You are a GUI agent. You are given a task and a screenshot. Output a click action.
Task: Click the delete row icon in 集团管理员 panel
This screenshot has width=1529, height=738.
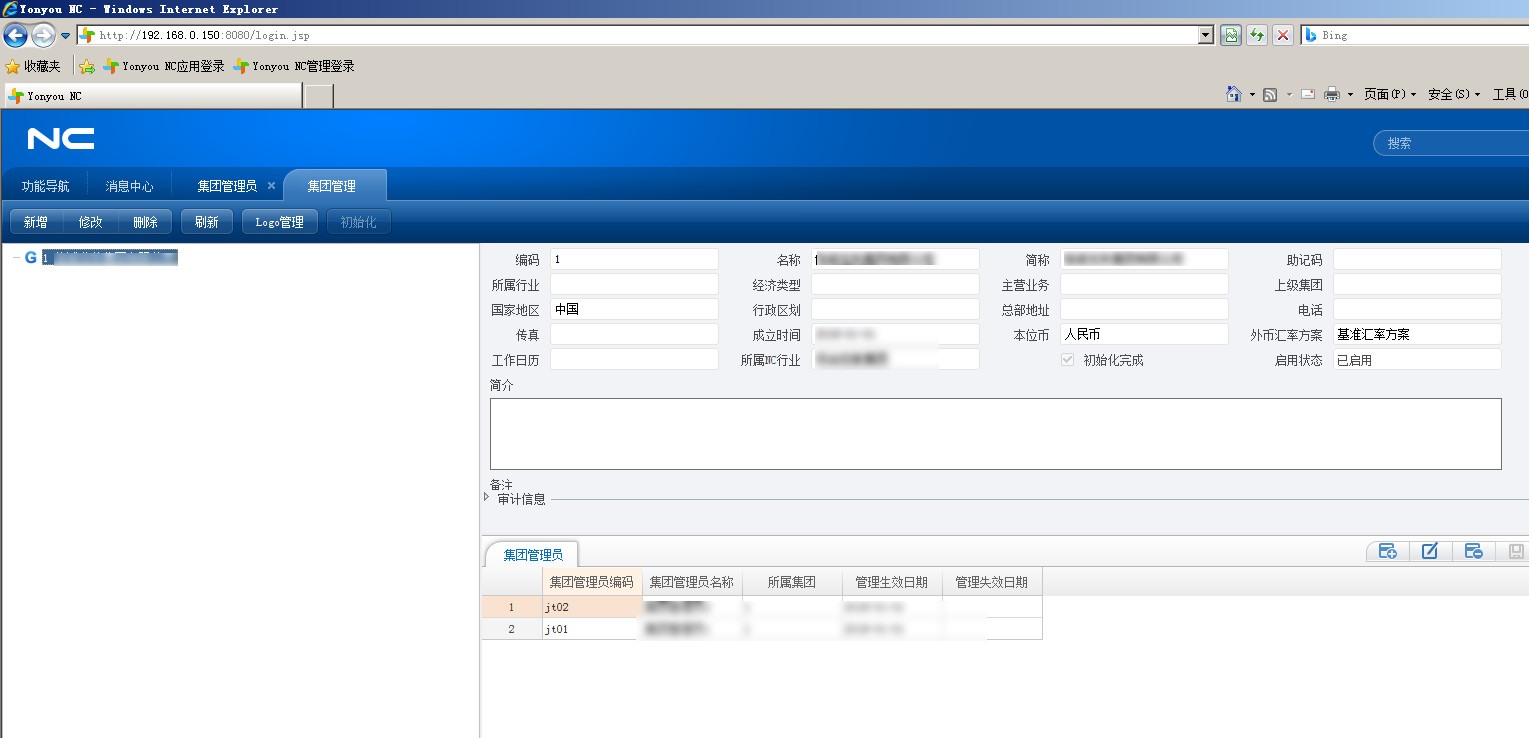tap(1473, 551)
